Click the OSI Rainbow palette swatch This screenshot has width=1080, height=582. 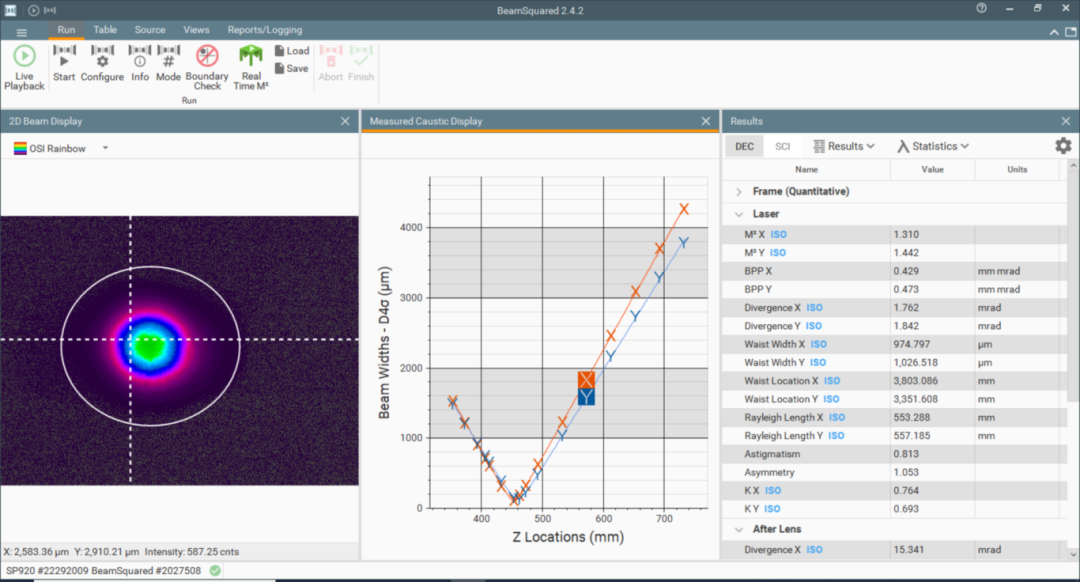(21, 148)
